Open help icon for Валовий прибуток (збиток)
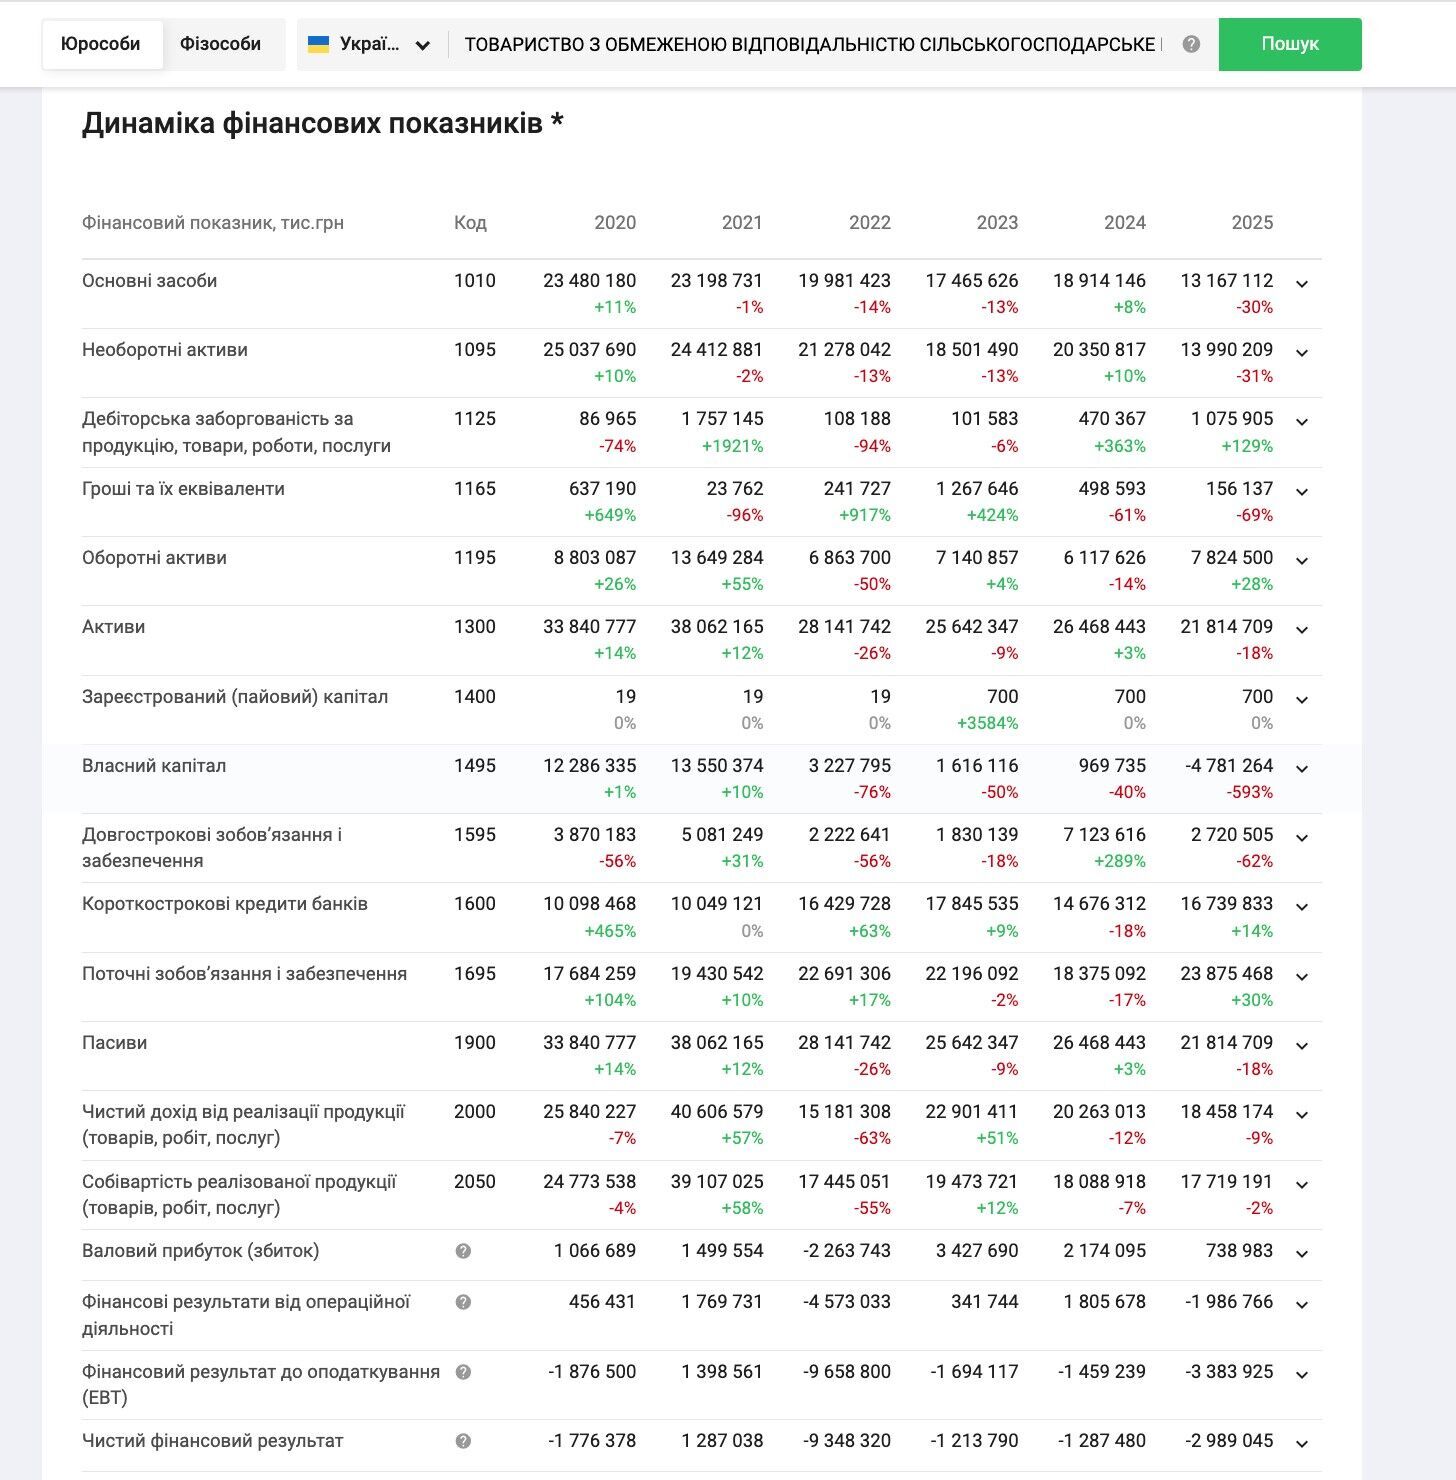 [x=463, y=1251]
